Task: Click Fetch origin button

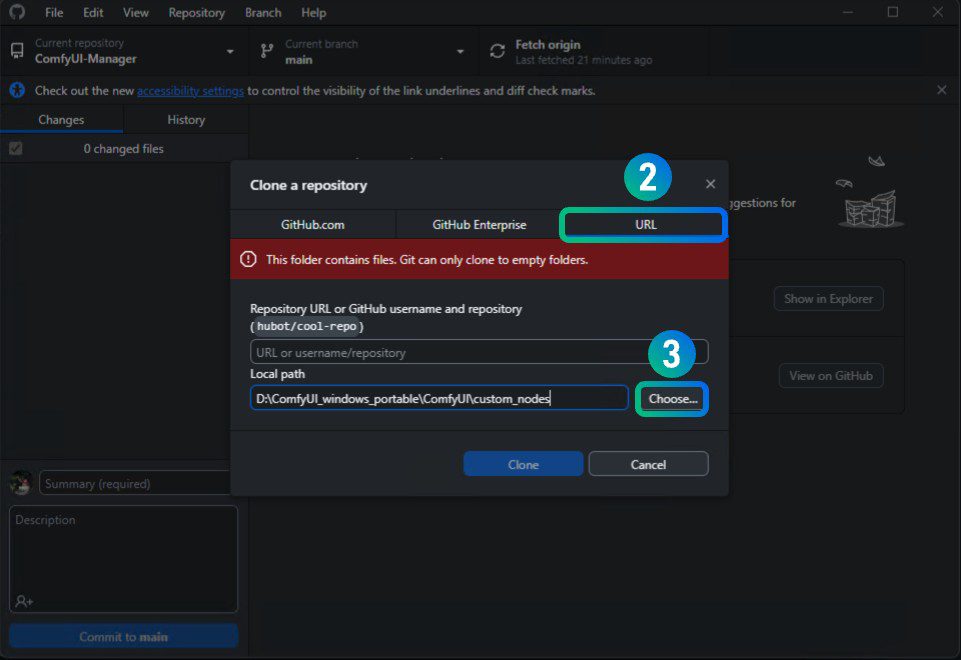Action: (593, 51)
